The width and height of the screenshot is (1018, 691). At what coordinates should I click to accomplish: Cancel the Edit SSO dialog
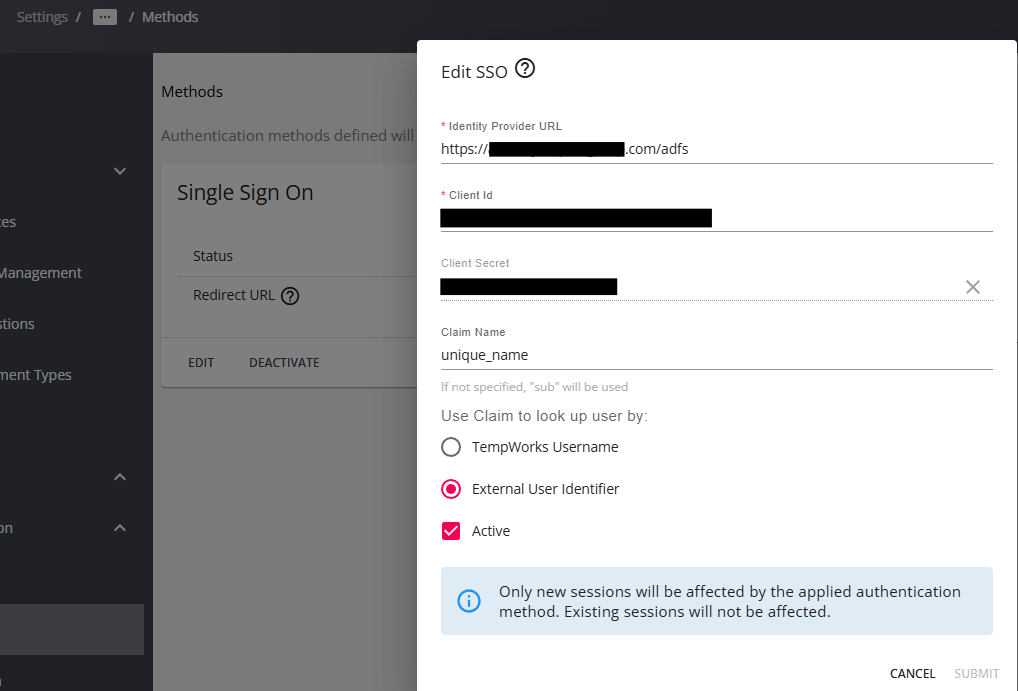coord(912,673)
